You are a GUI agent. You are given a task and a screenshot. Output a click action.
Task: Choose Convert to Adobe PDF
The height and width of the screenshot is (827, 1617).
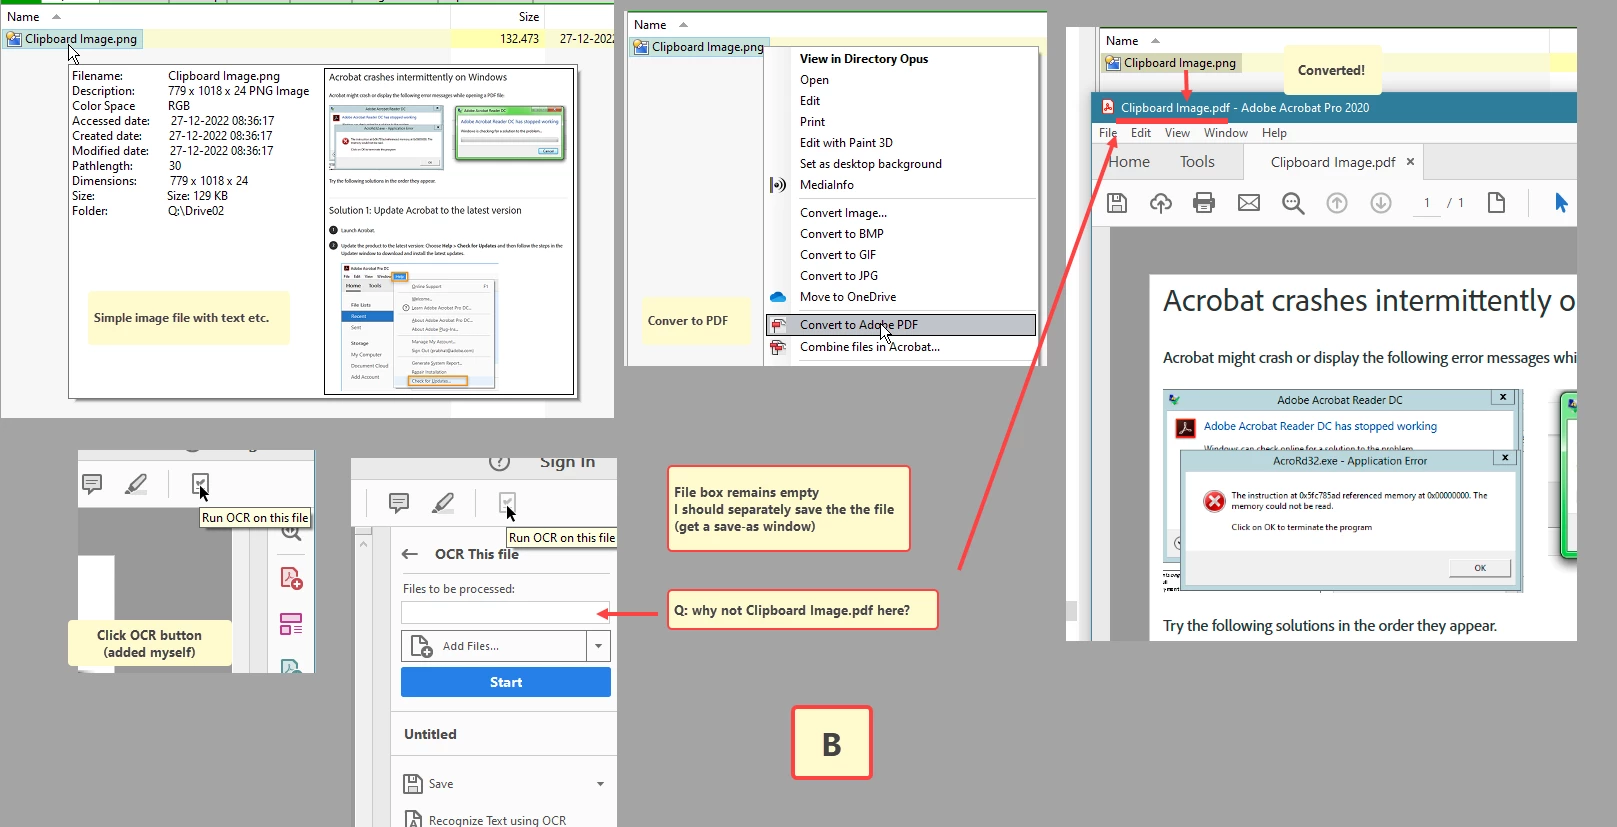click(901, 325)
